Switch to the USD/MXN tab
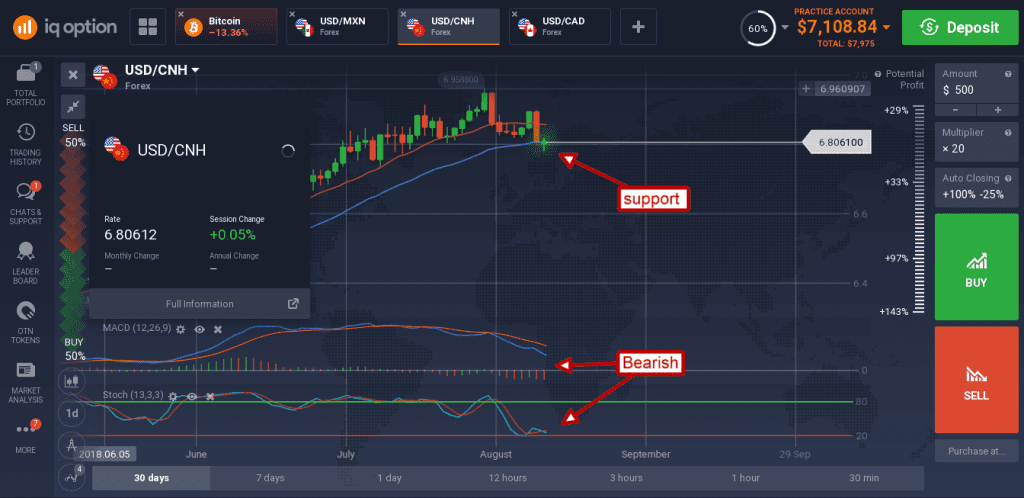Viewport: 1024px width, 498px height. pyautogui.click(x=338, y=27)
